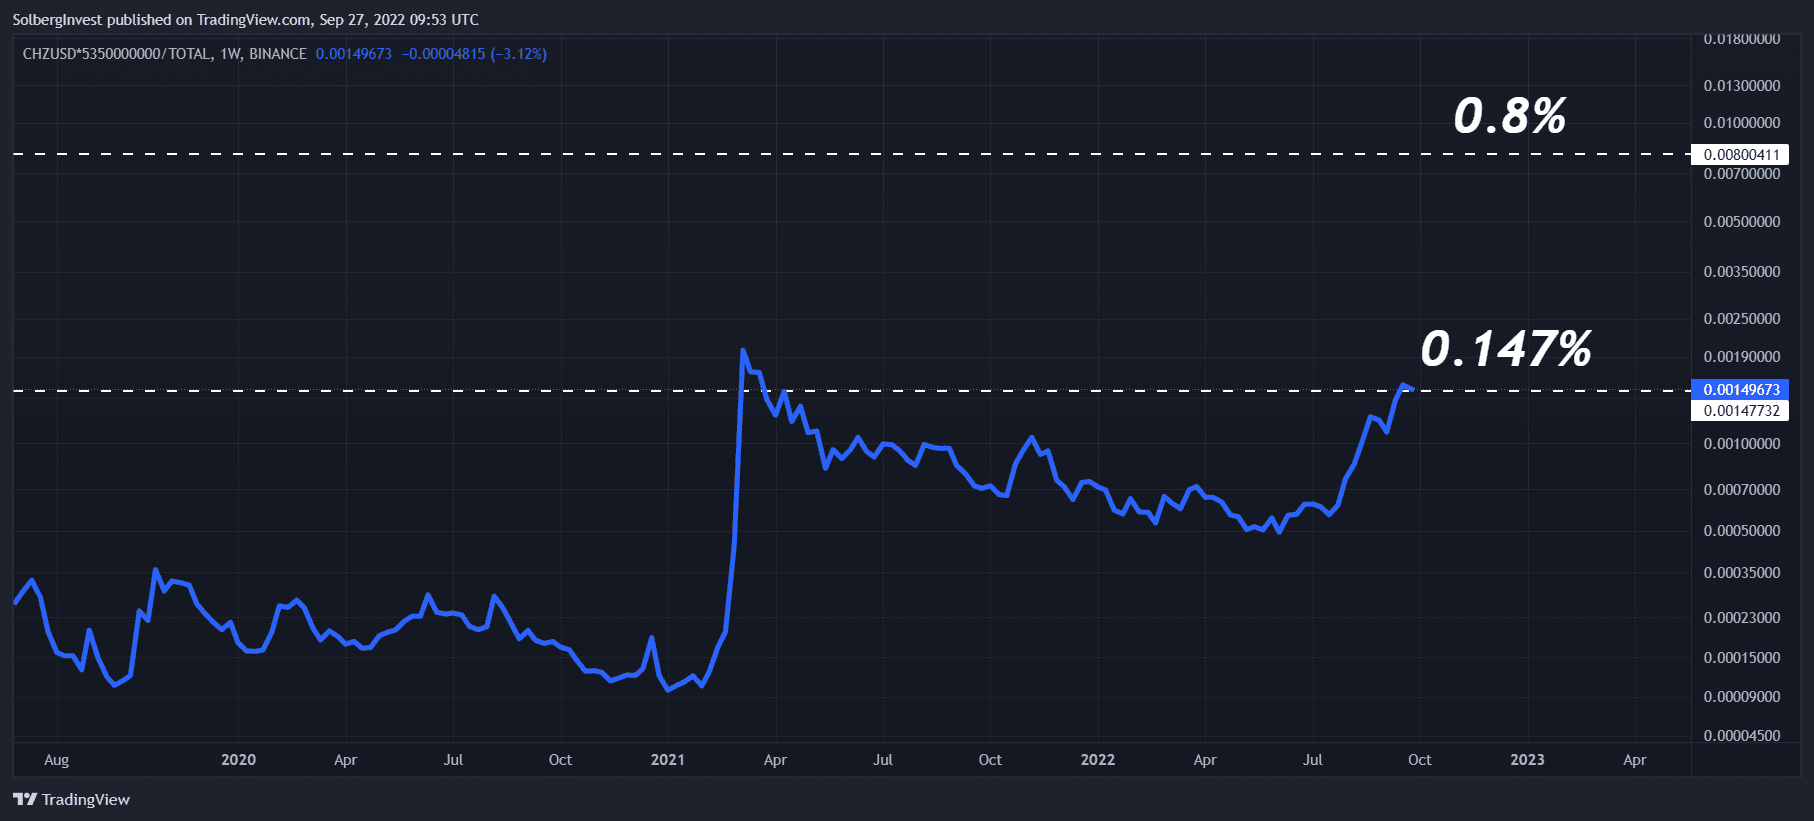Click the 0.00350000 price scale tick
1814x821 pixels.
[1742, 272]
